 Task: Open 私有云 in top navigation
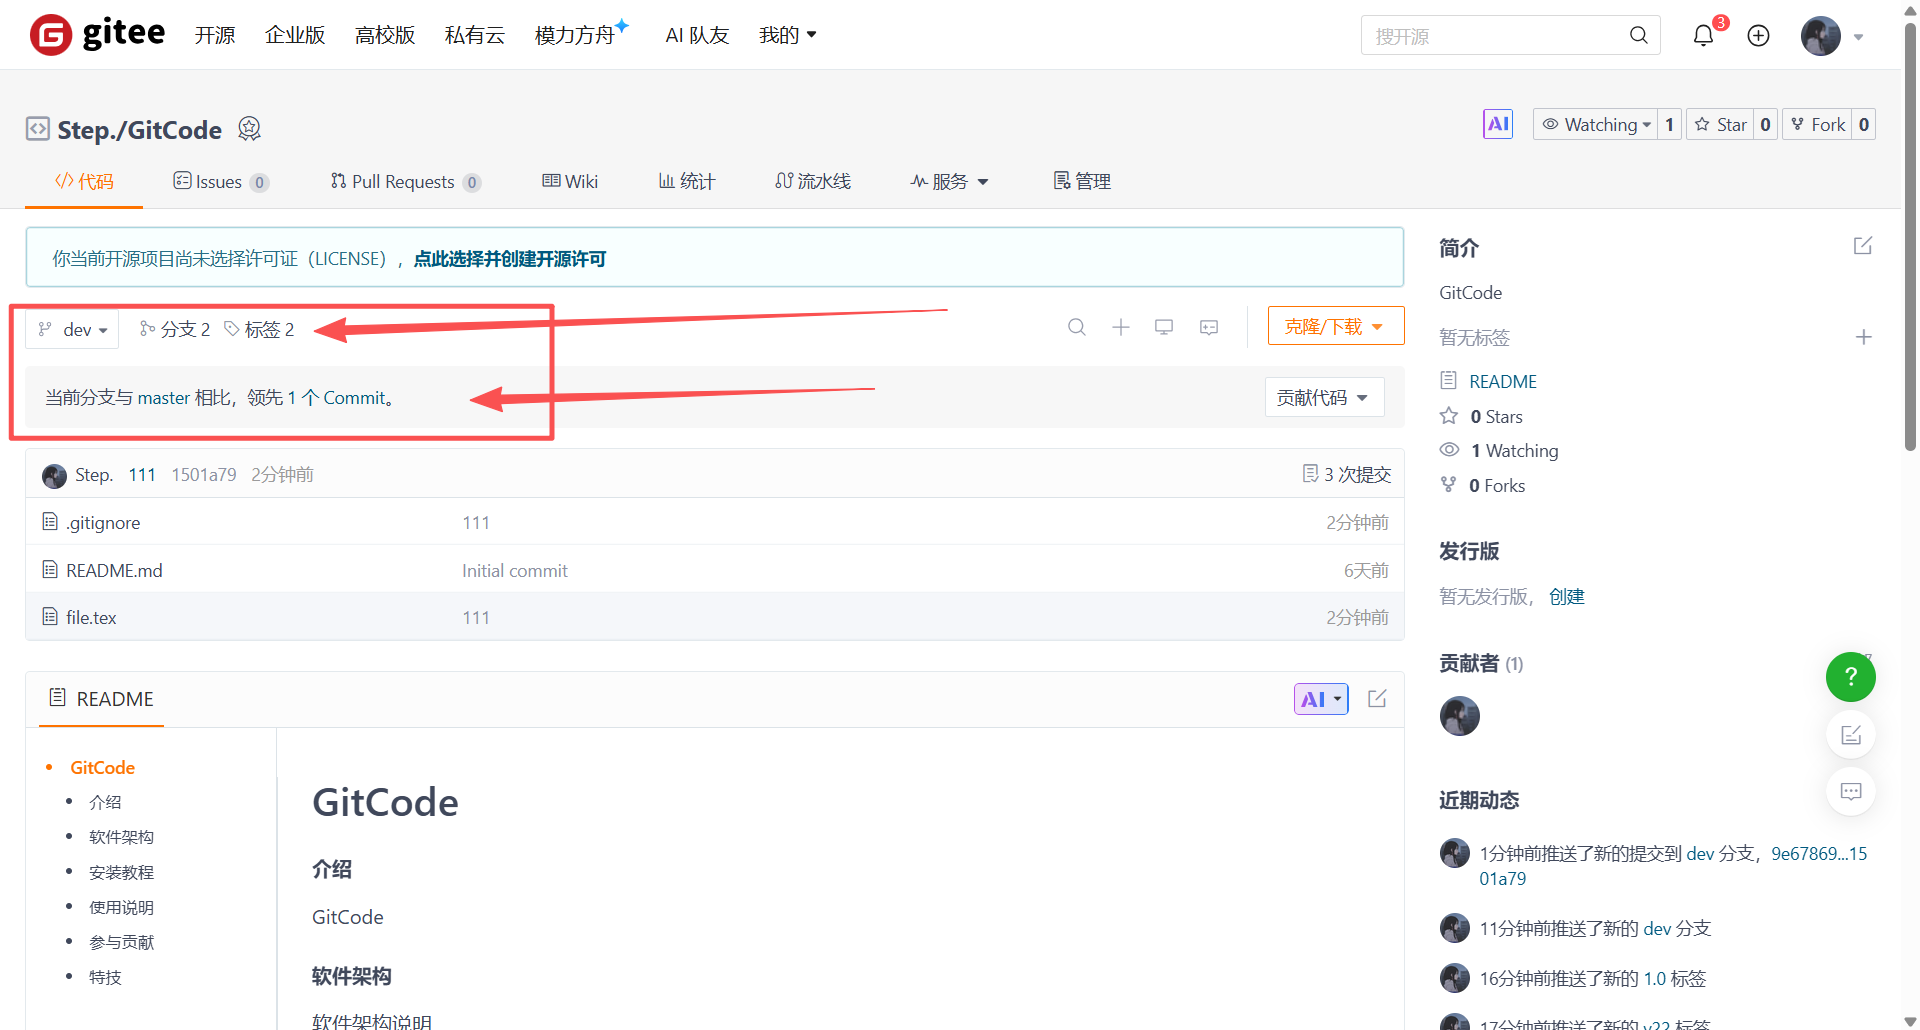point(475,35)
